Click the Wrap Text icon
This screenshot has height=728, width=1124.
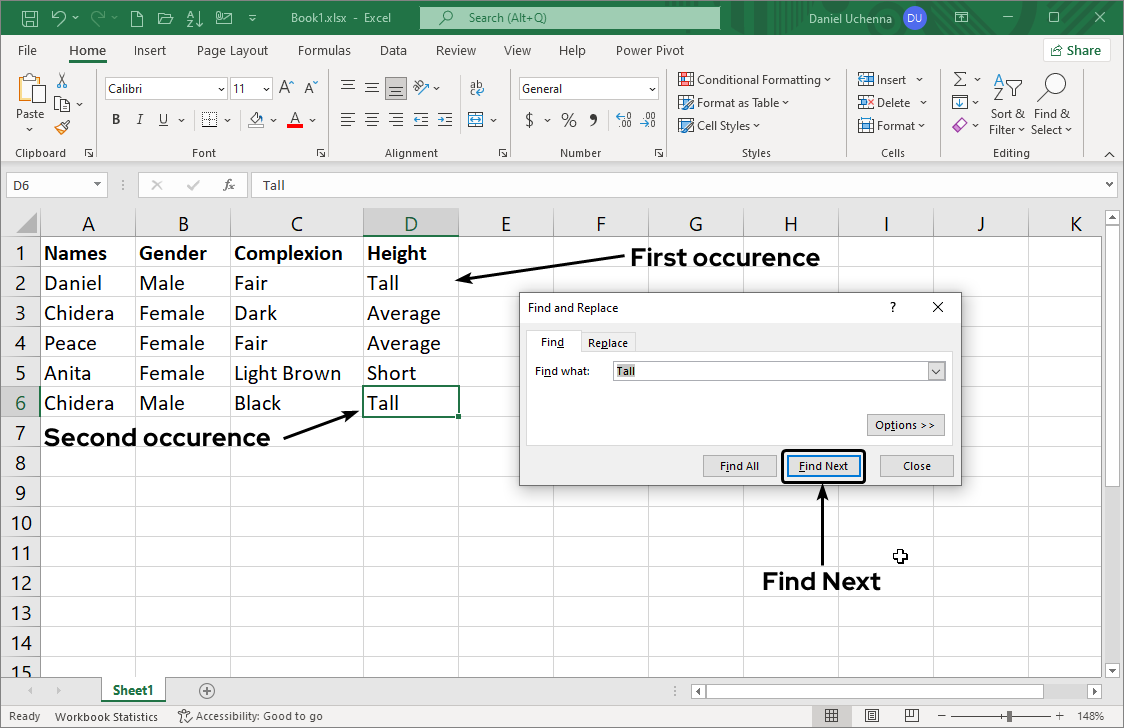(477, 89)
